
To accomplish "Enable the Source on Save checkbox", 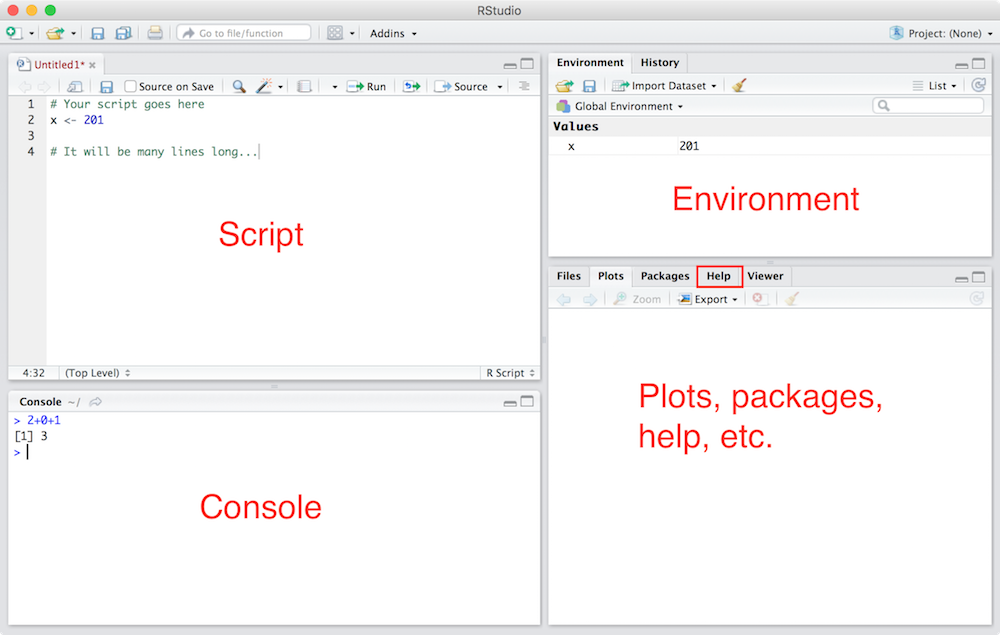I will (131, 87).
